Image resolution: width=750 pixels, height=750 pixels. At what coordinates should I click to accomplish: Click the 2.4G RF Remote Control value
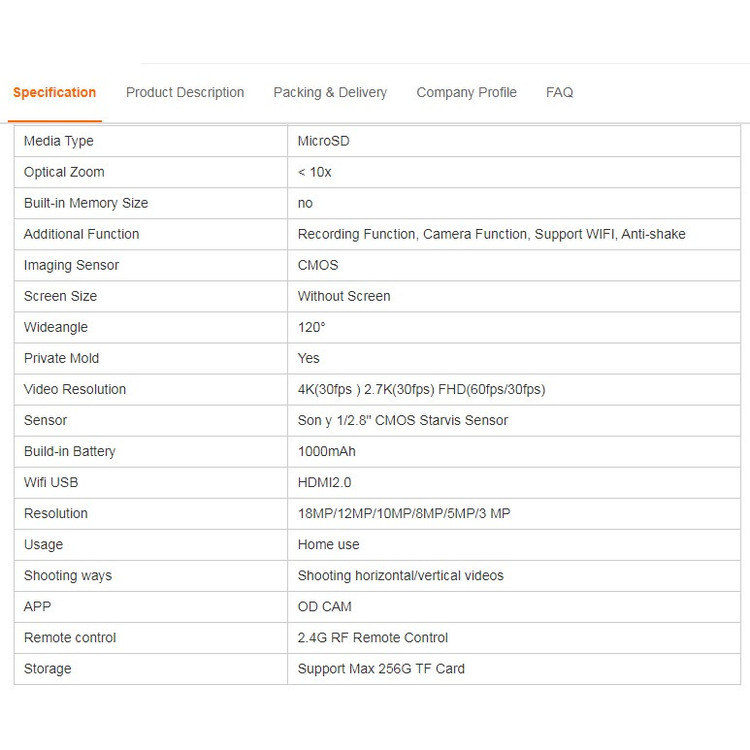373,637
